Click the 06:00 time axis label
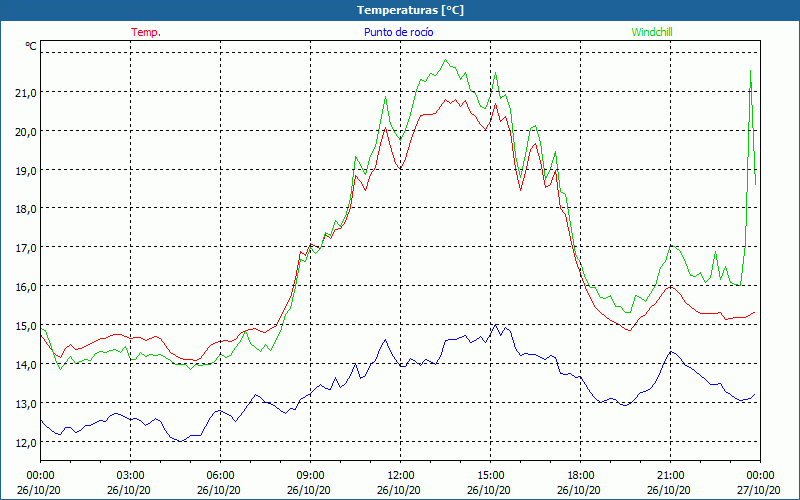800x500 pixels. [x=220, y=476]
